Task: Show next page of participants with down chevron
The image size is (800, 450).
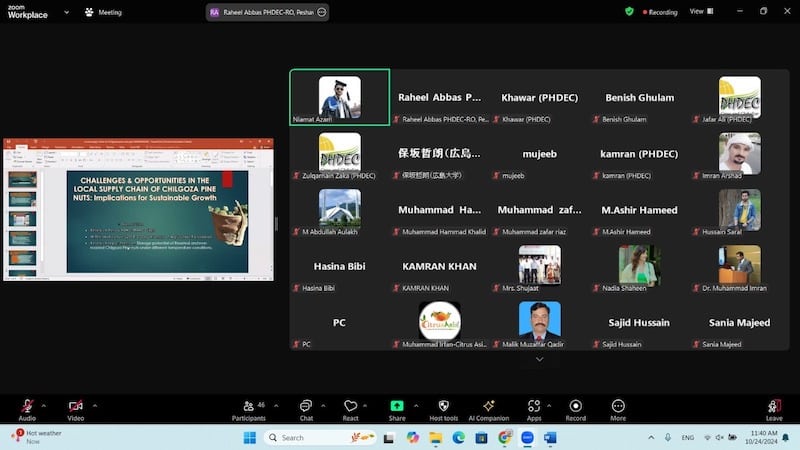Action: pos(539,359)
